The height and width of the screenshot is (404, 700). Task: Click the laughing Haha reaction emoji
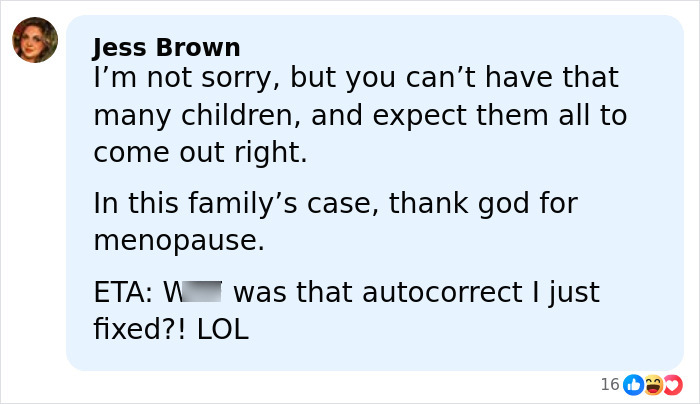[x=653, y=384]
